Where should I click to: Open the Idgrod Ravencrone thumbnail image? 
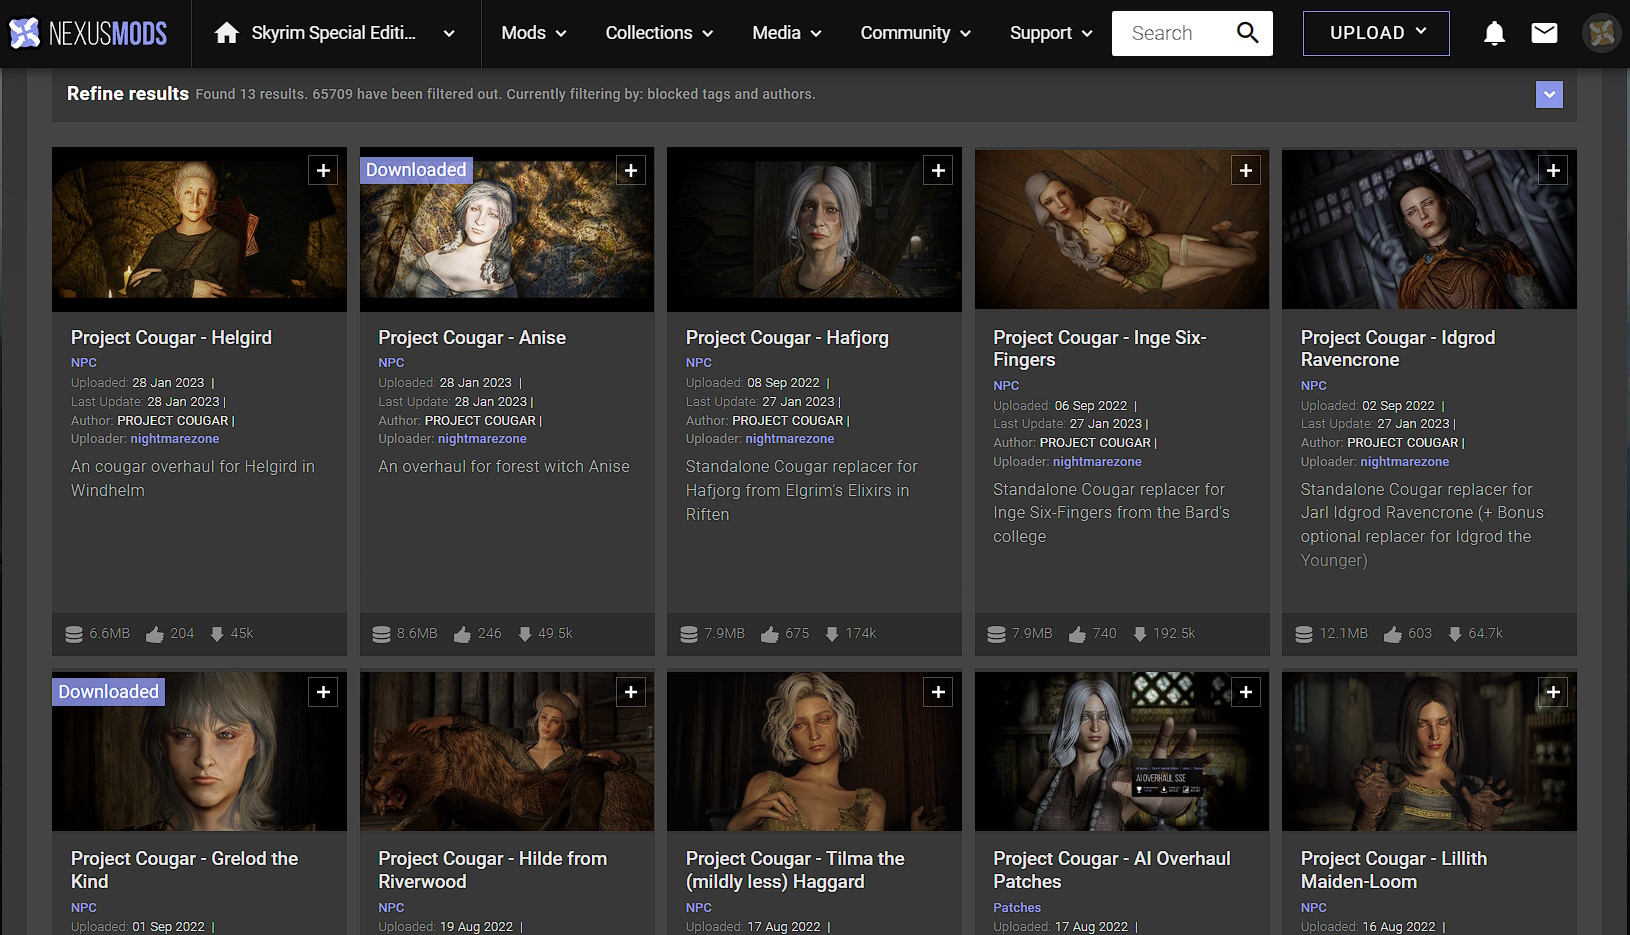(1429, 229)
